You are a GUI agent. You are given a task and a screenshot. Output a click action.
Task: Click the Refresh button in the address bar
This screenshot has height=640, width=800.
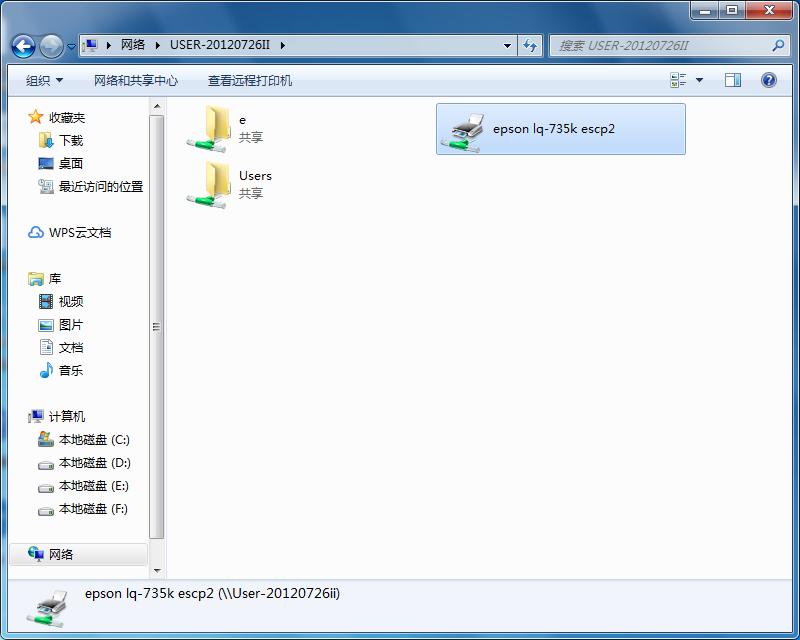coord(528,45)
